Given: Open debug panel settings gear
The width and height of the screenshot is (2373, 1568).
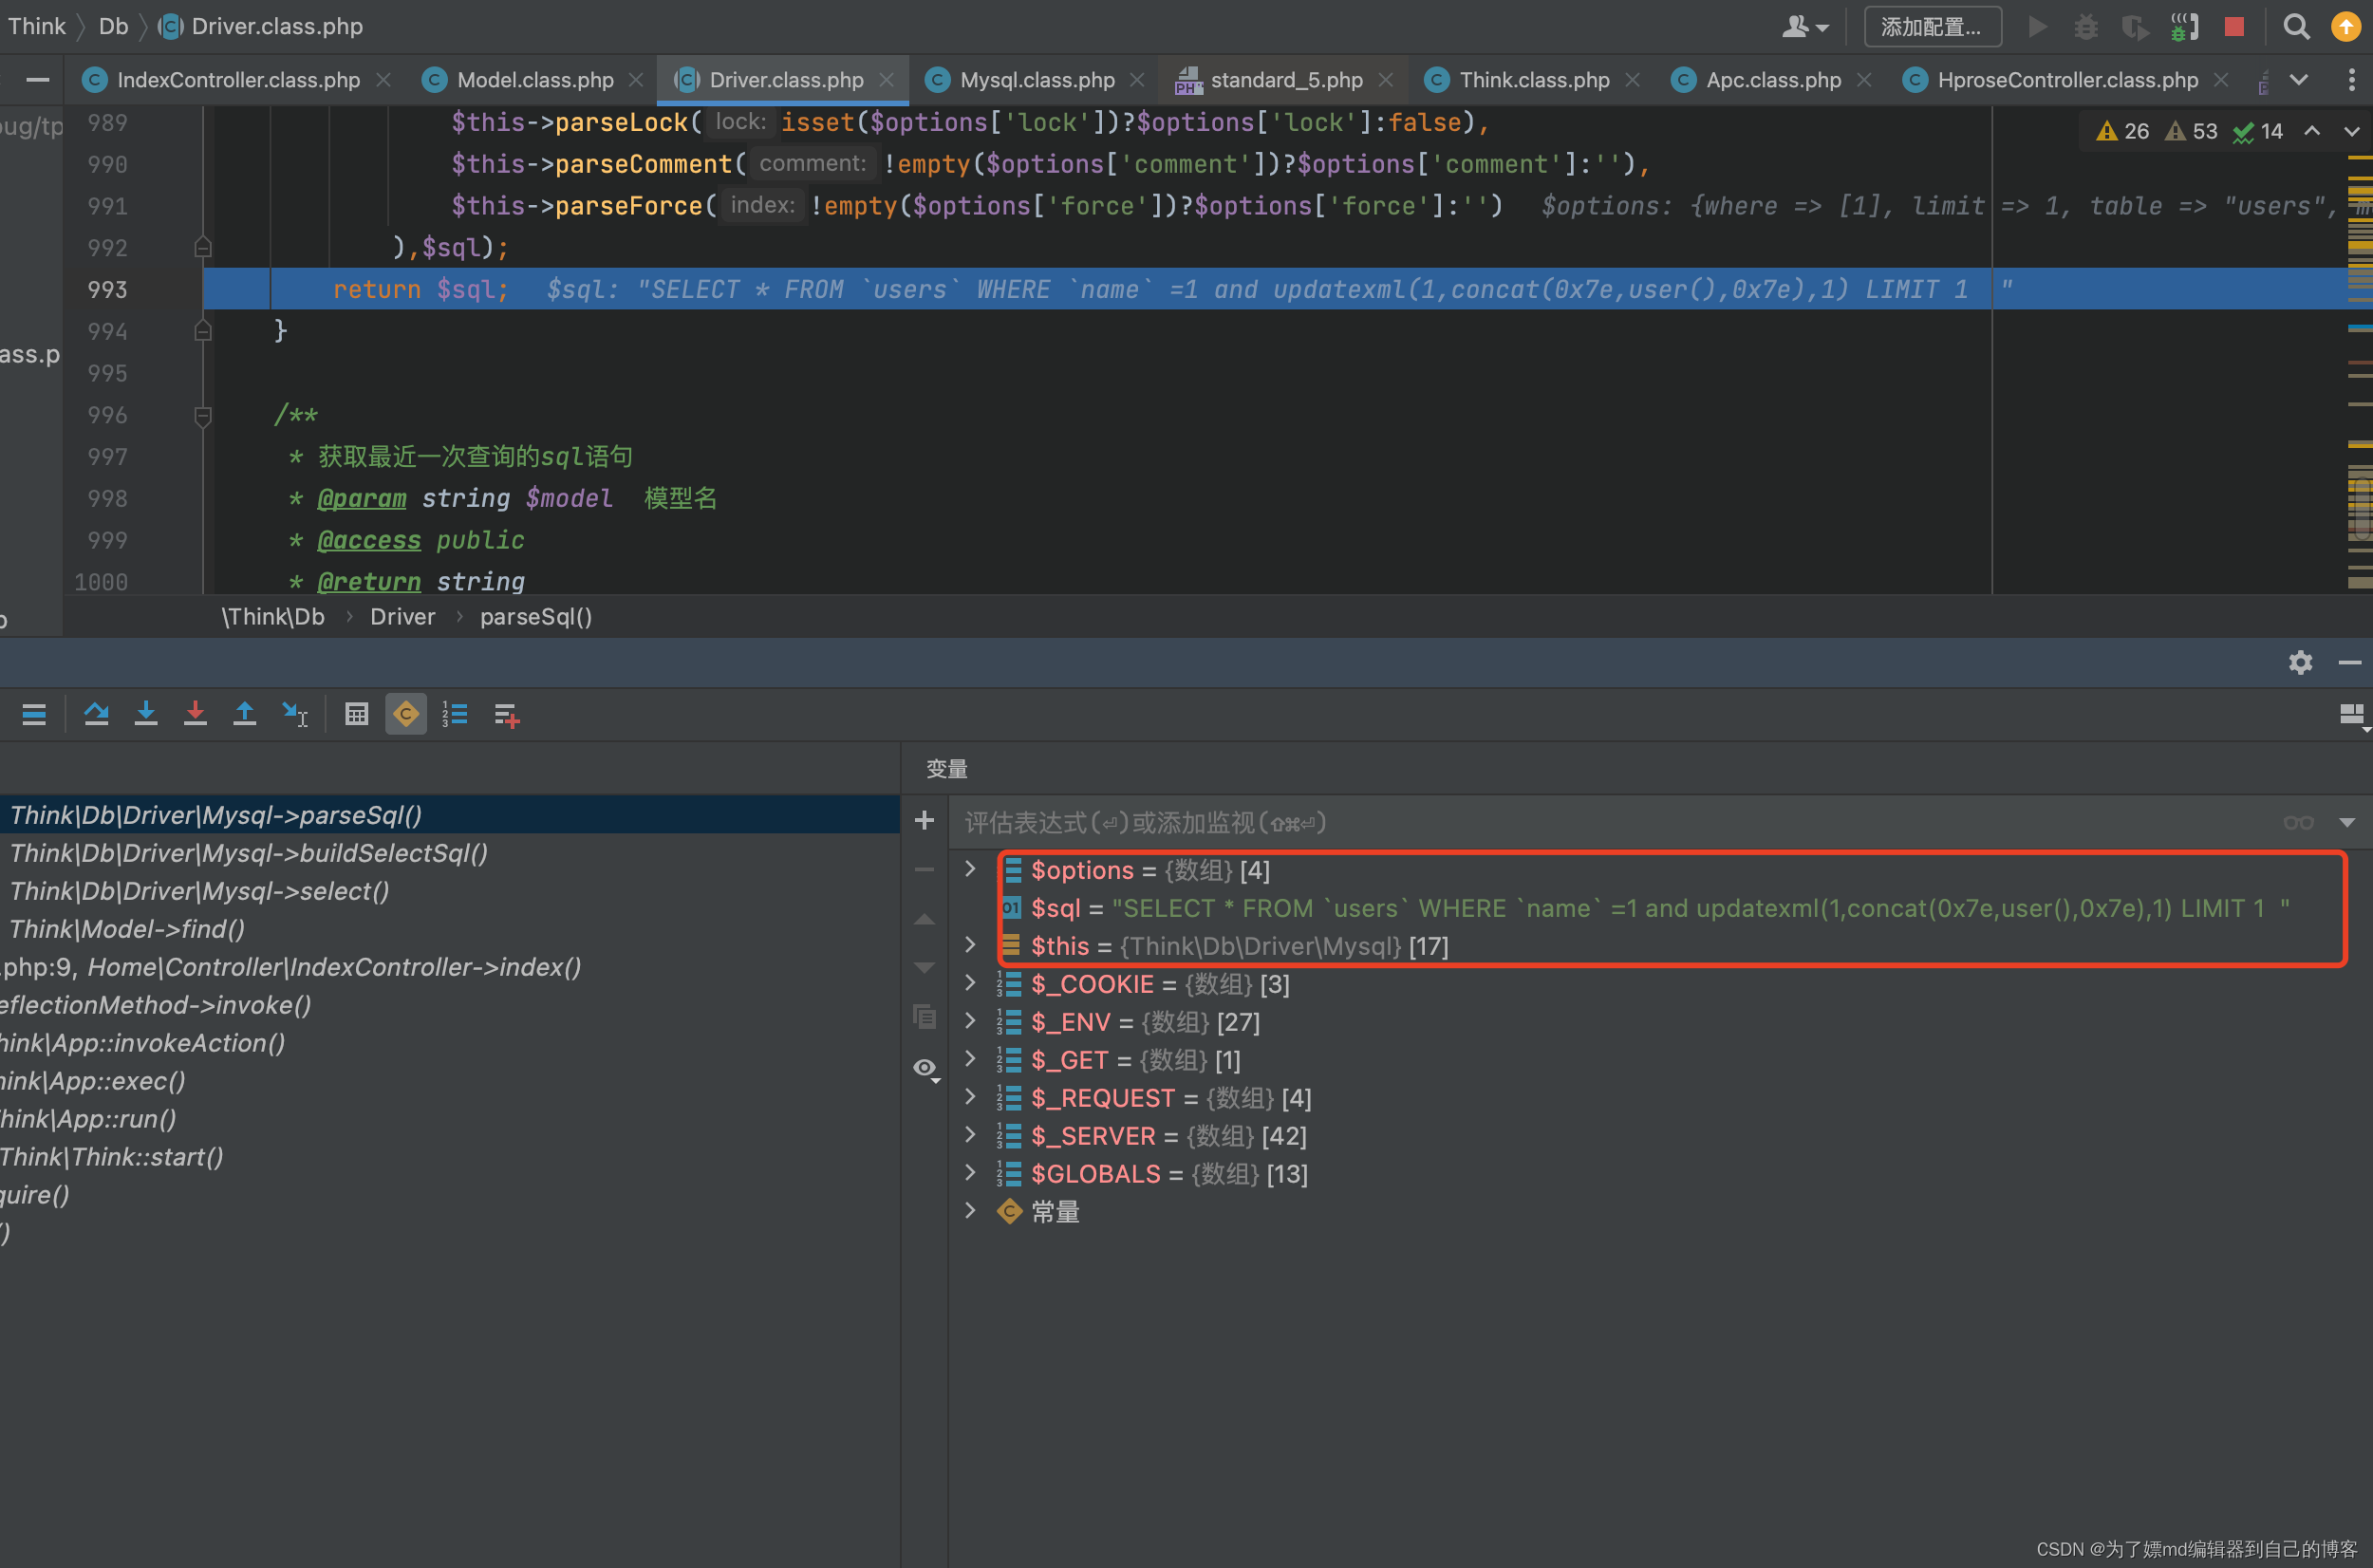Looking at the screenshot, I should 2300,663.
